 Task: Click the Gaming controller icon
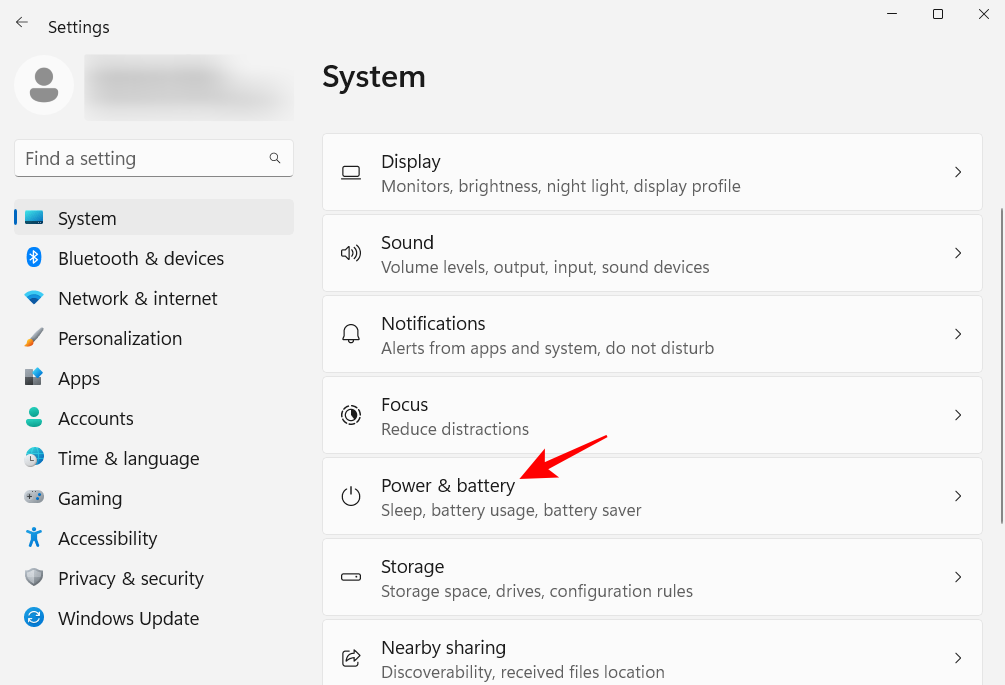34,498
